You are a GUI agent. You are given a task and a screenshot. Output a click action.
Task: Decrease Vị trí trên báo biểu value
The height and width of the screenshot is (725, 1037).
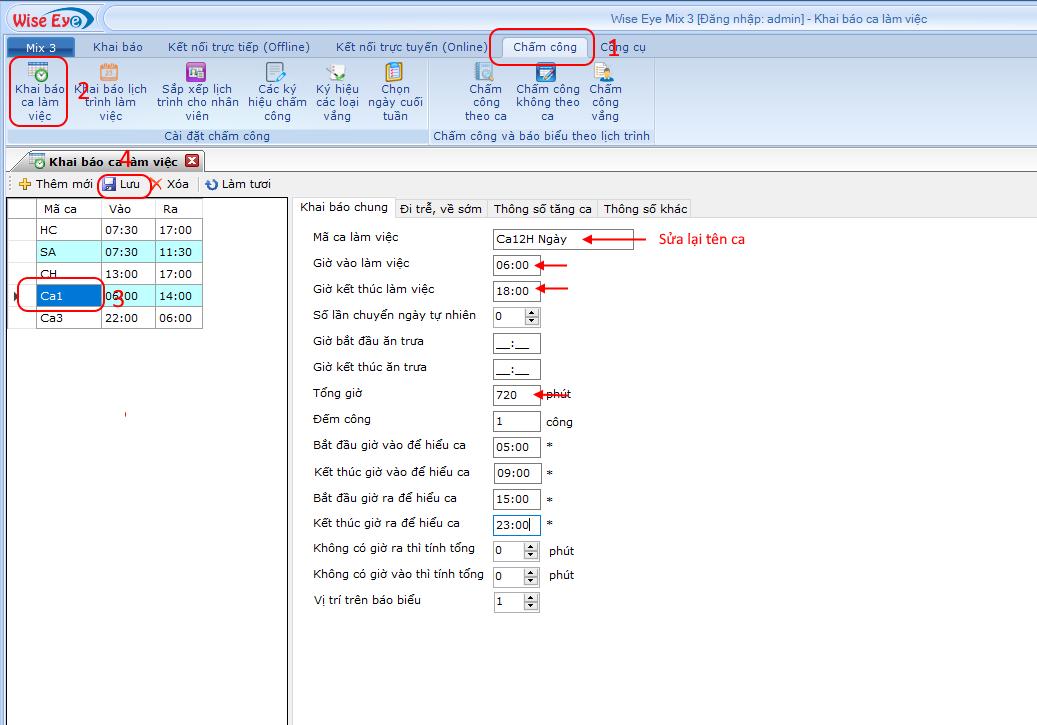(532, 606)
